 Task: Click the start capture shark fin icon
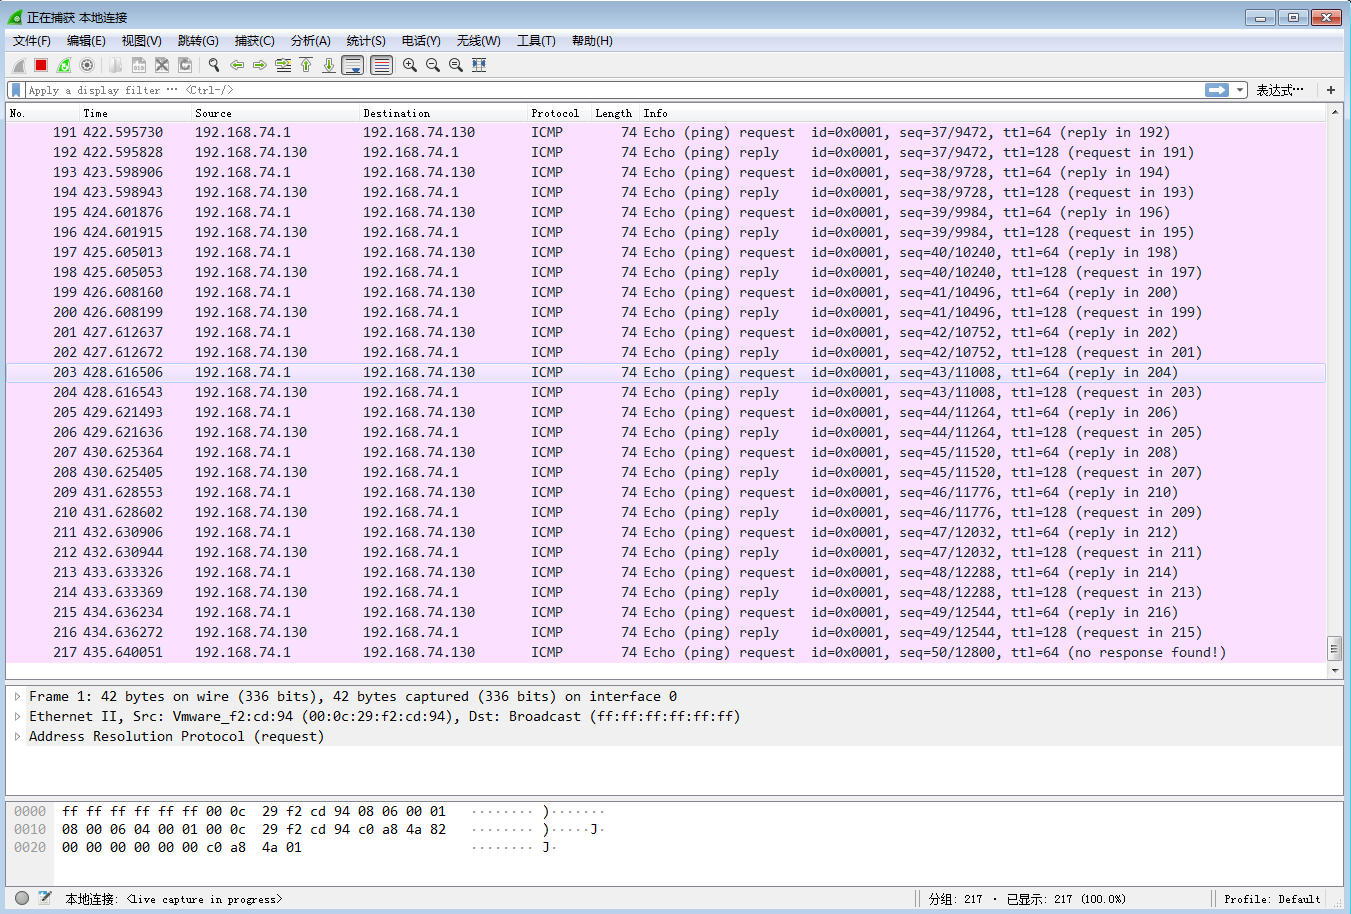coord(18,65)
